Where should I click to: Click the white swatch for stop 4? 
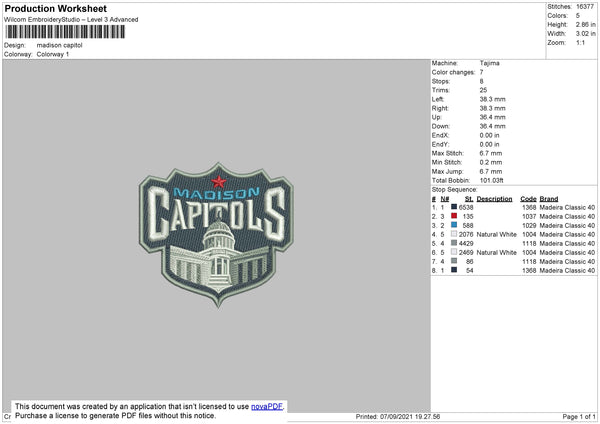click(454, 234)
